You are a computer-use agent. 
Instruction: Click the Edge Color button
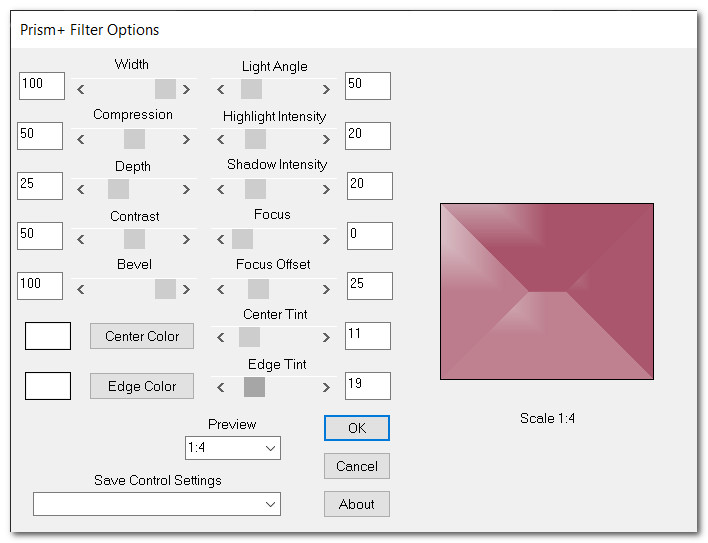pos(142,386)
